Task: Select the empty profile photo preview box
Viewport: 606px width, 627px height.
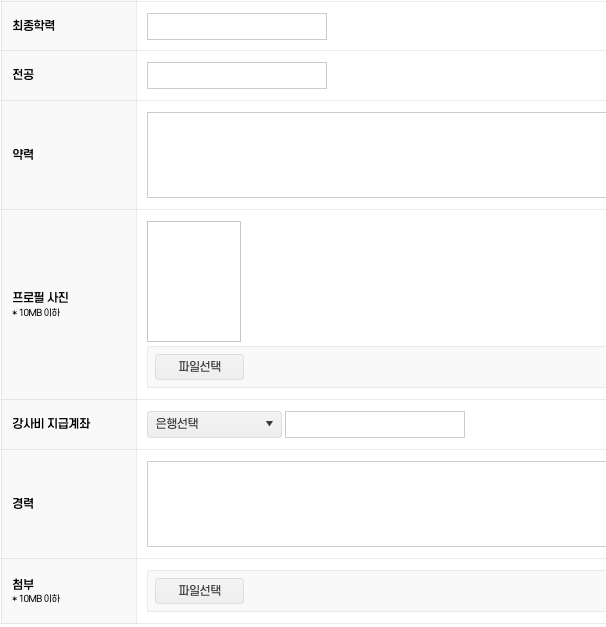Action: pos(194,281)
